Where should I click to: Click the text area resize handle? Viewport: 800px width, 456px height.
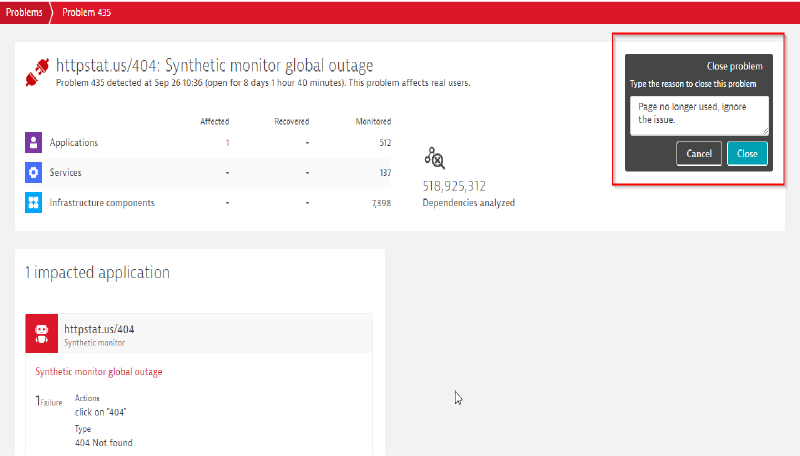tap(765, 131)
